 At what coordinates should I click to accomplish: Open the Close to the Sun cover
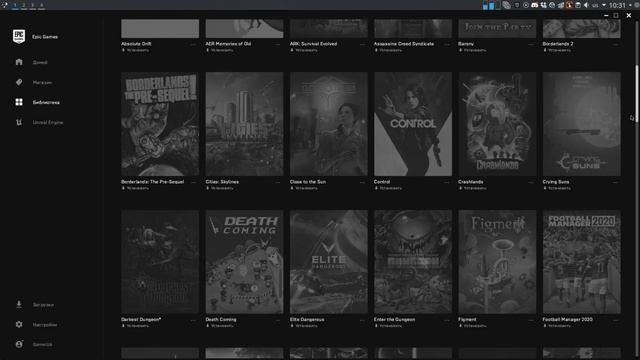(x=329, y=124)
